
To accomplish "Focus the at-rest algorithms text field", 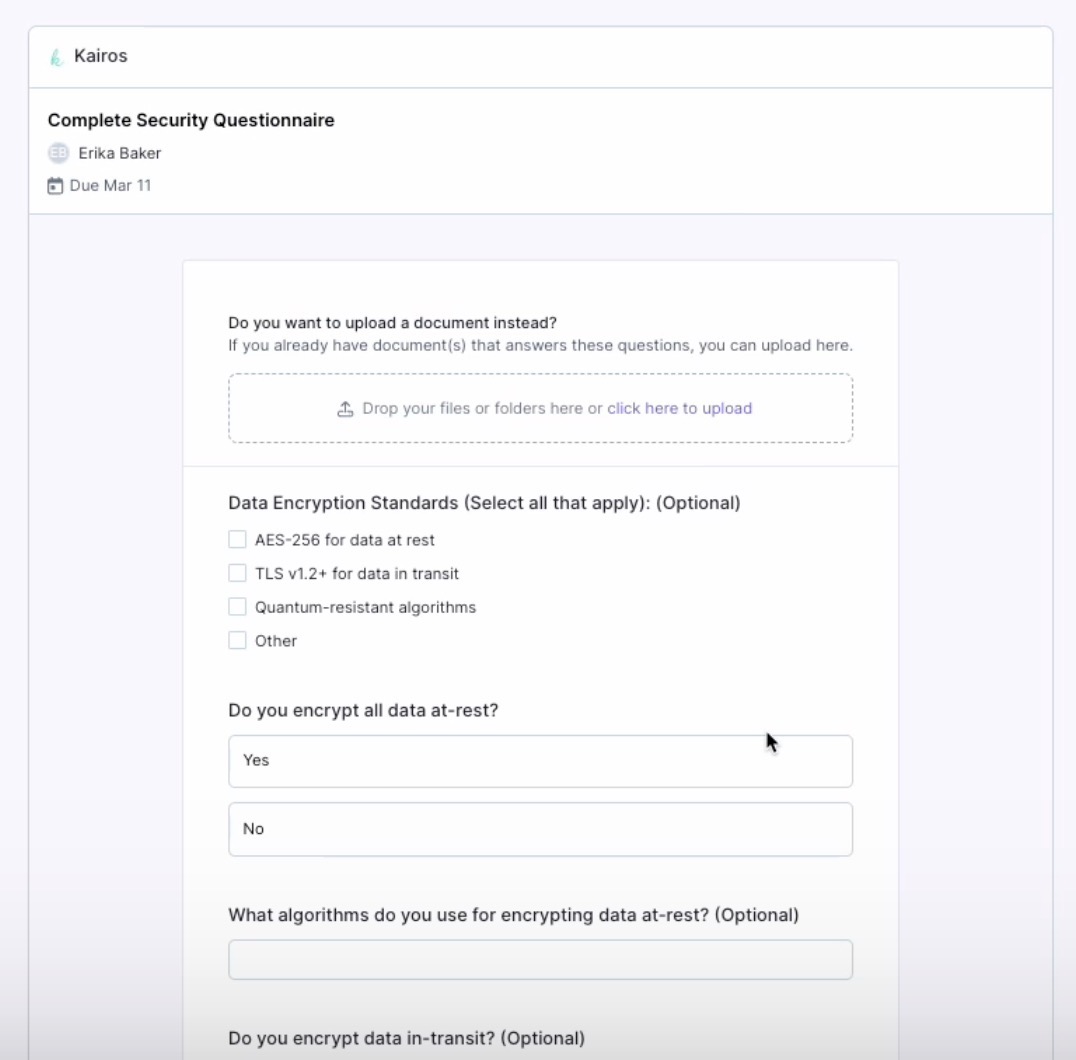I will [541, 960].
